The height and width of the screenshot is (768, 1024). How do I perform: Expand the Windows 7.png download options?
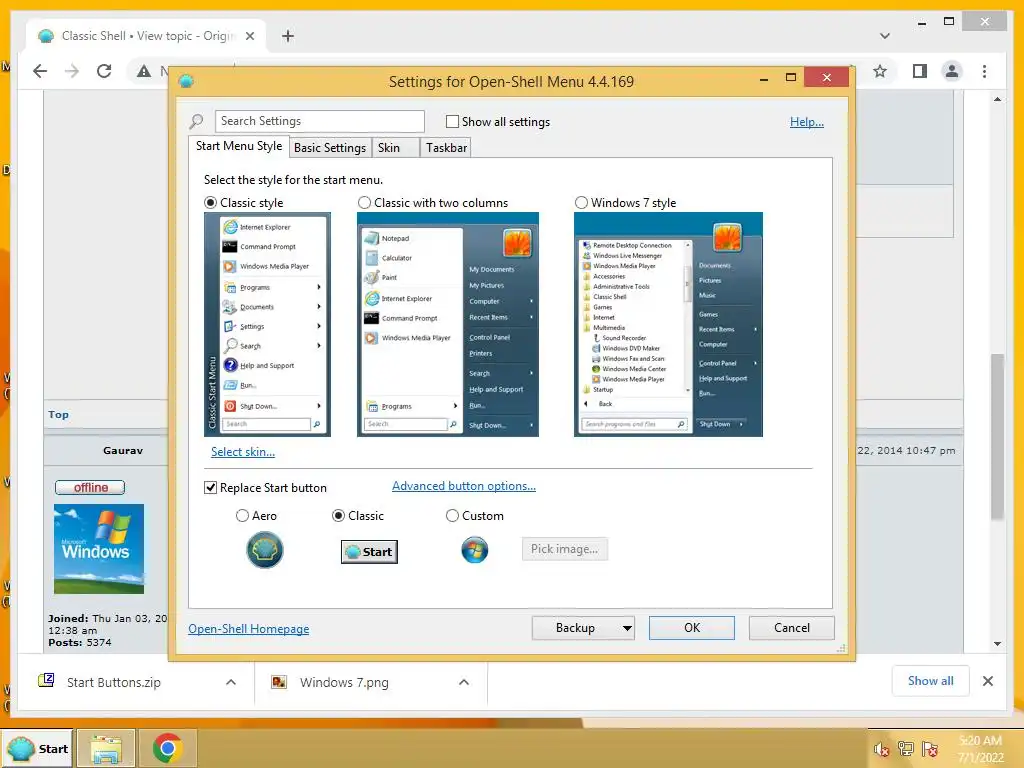coord(464,682)
